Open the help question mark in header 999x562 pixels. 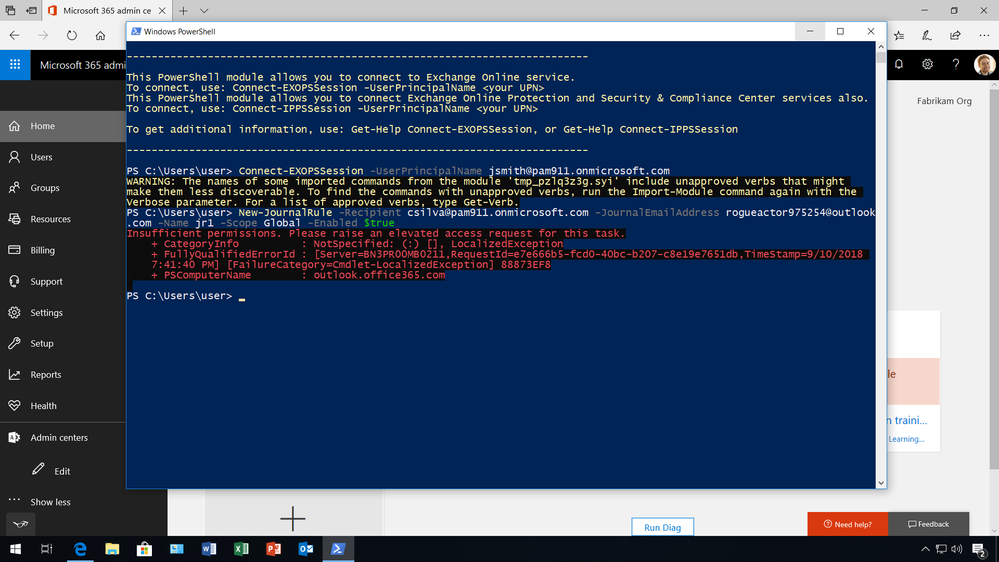pos(956,64)
